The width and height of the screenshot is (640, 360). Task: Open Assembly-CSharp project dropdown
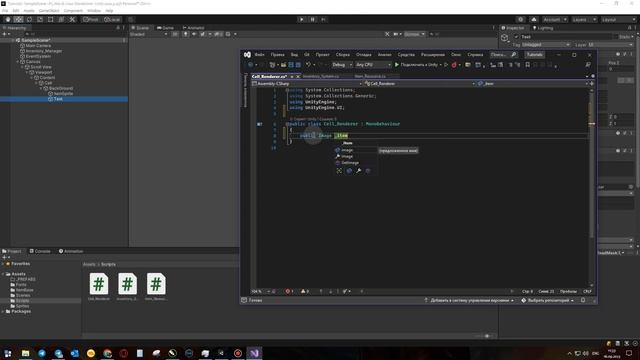307,84
